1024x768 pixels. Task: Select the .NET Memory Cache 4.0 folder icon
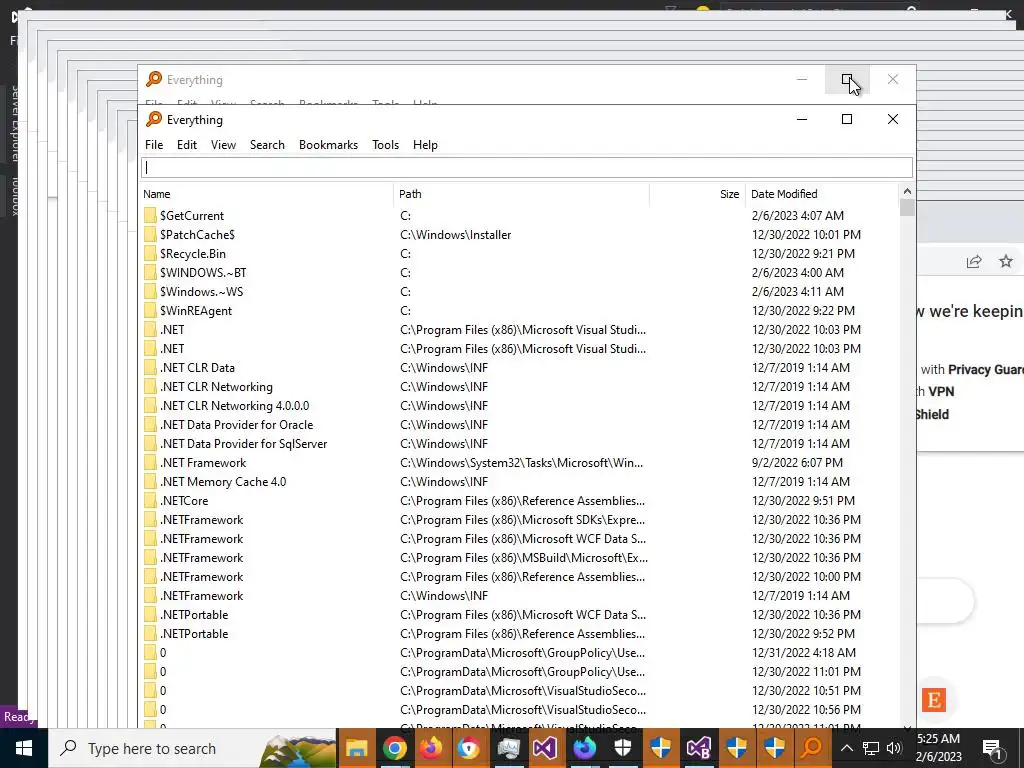[x=150, y=482]
